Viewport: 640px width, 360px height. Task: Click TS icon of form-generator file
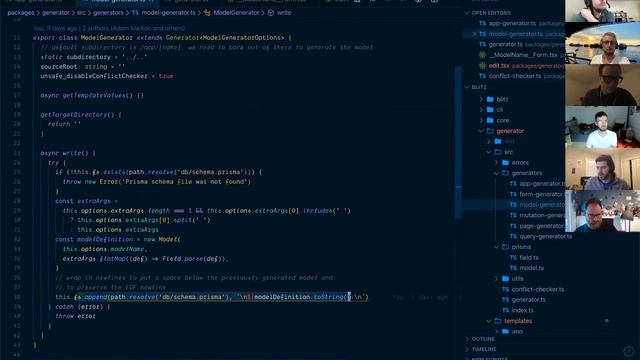[513, 194]
